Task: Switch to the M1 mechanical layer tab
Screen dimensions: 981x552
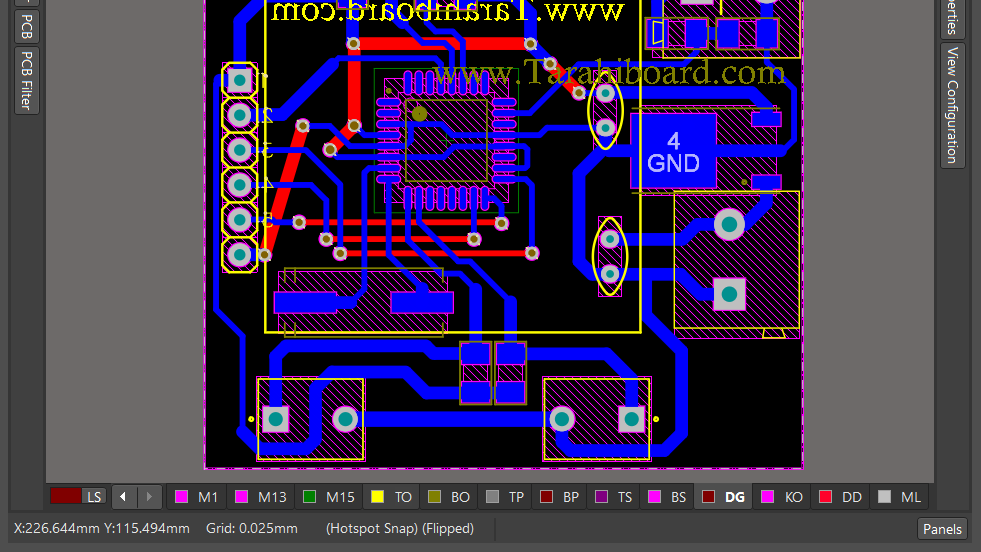Action: [x=197, y=497]
